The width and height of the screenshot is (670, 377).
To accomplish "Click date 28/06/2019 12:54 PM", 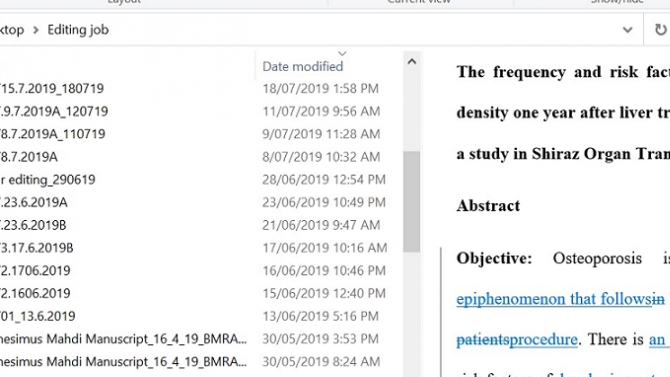I will pyautogui.click(x=324, y=180).
